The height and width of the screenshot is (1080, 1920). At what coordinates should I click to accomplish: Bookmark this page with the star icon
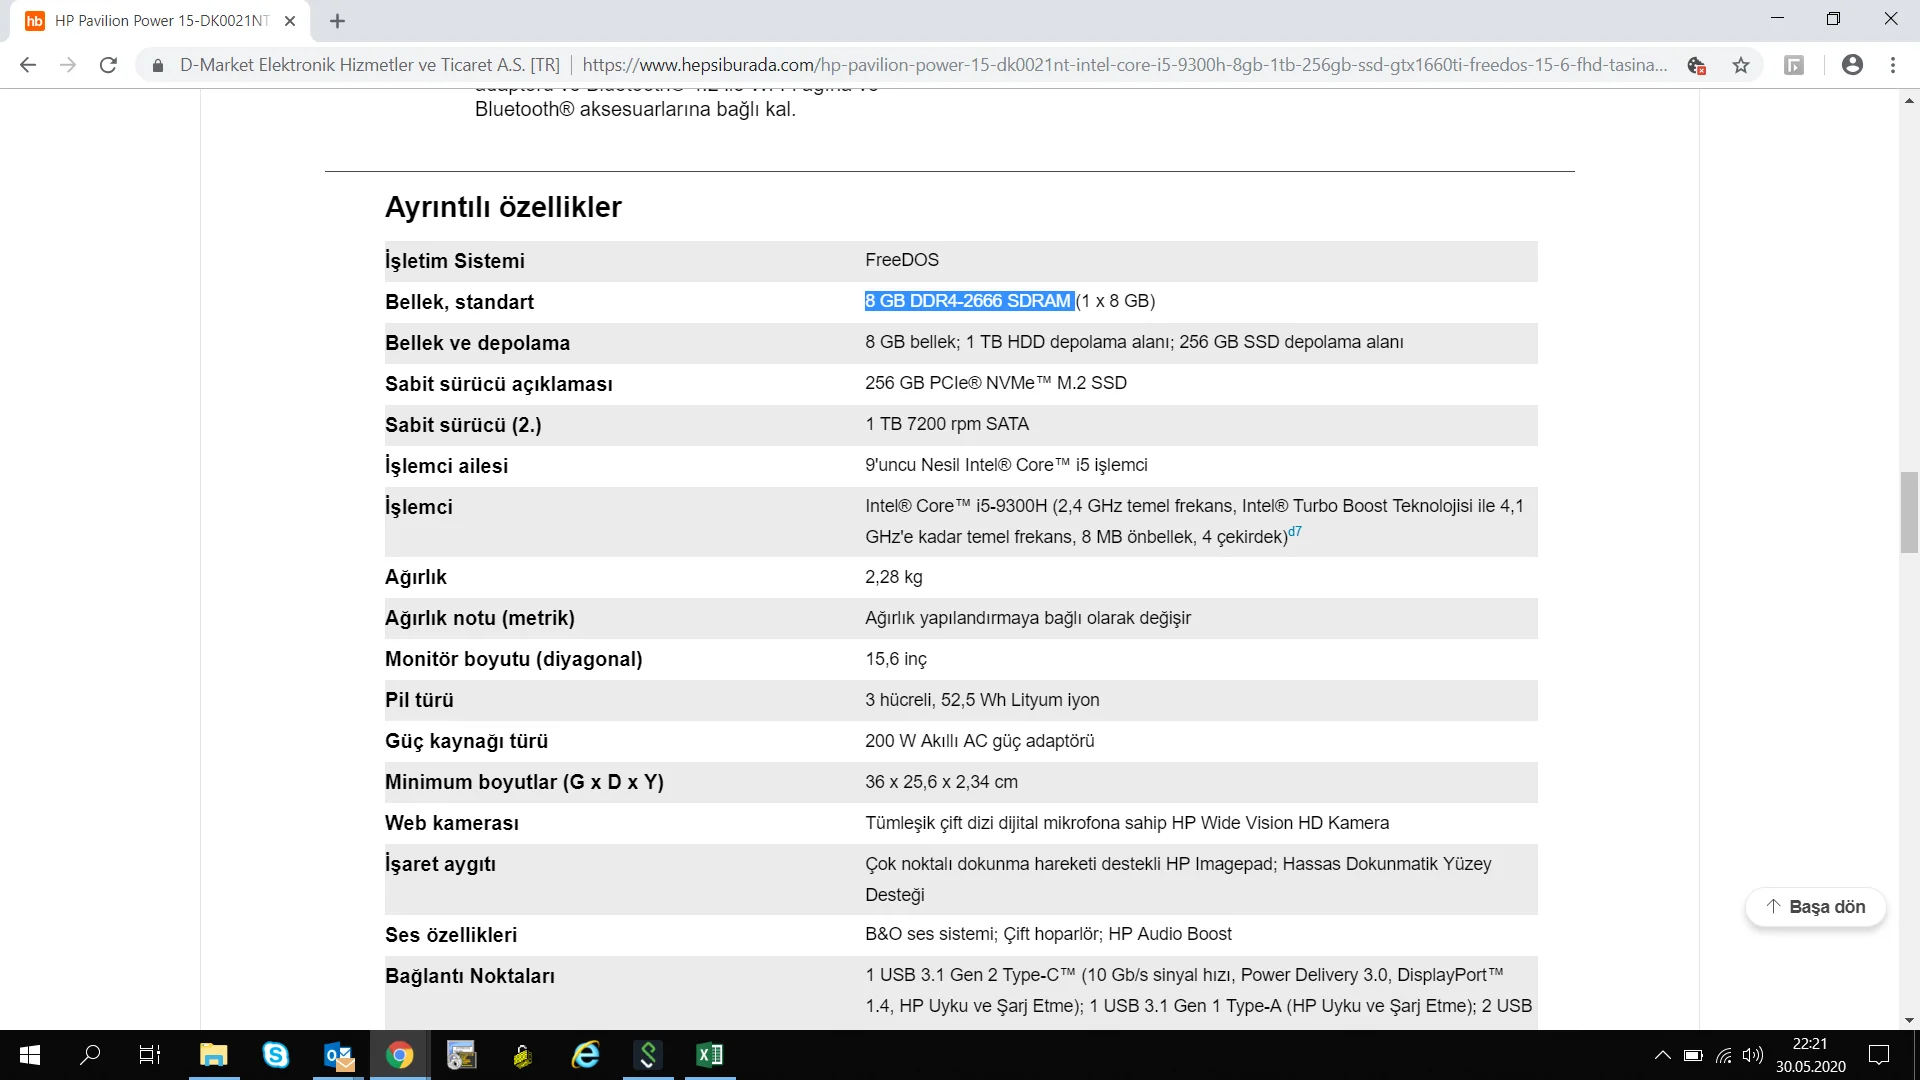click(x=1741, y=65)
